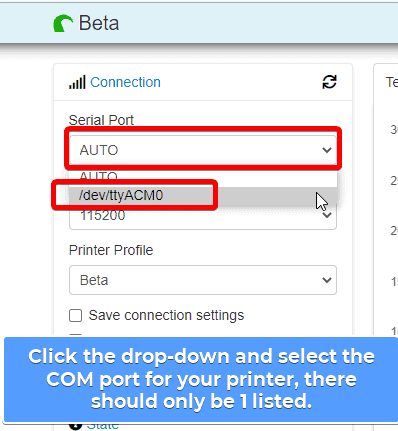Viewport: 398px width, 431px height.
Task: Open the baudrate selector showing 115200
Action: (x=203, y=216)
